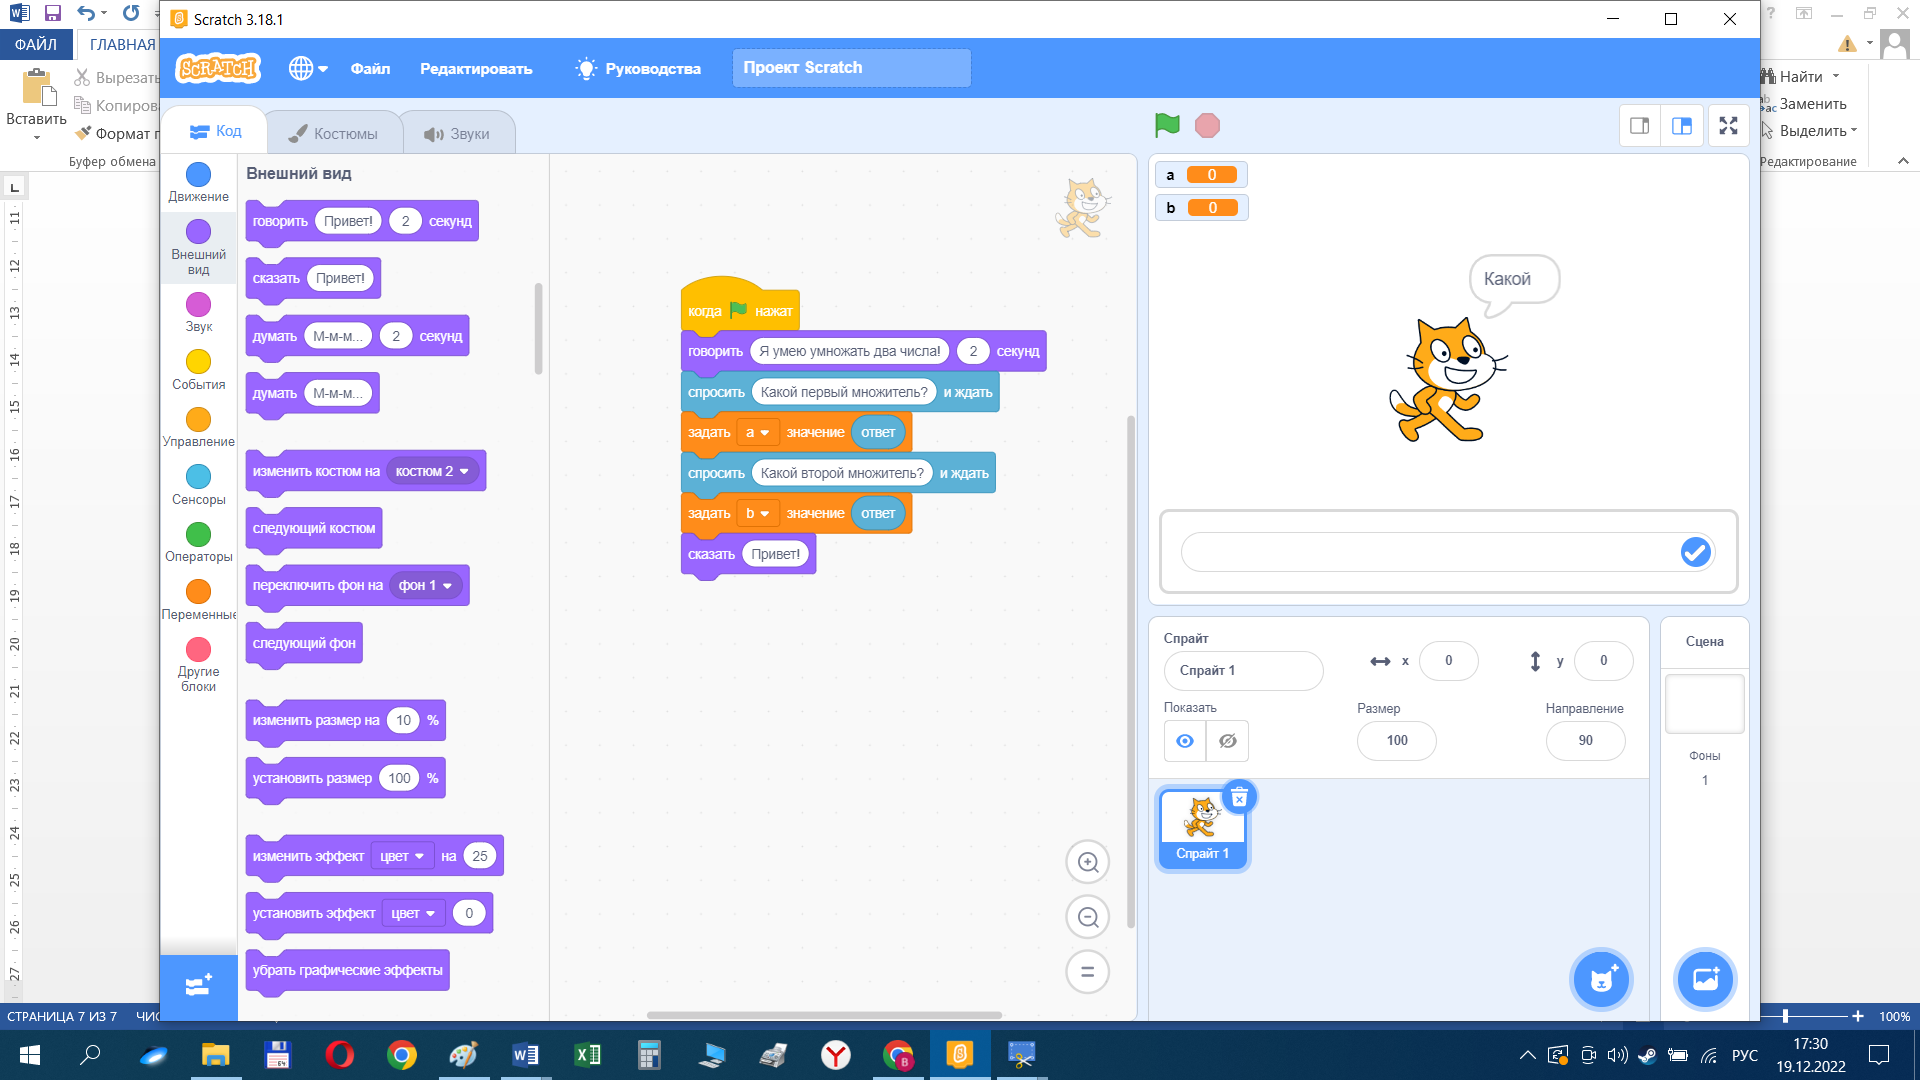Screen dimensions: 1920x1080
Task: Submit answer with the blue checkmark
Action: point(1695,552)
